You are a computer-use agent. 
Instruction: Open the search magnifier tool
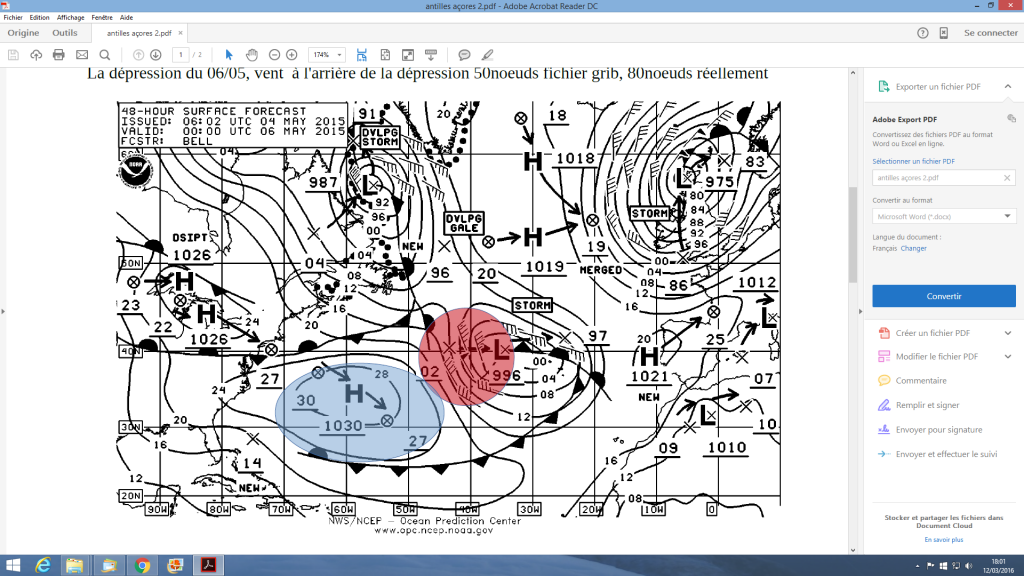pyautogui.click(x=104, y=55)
